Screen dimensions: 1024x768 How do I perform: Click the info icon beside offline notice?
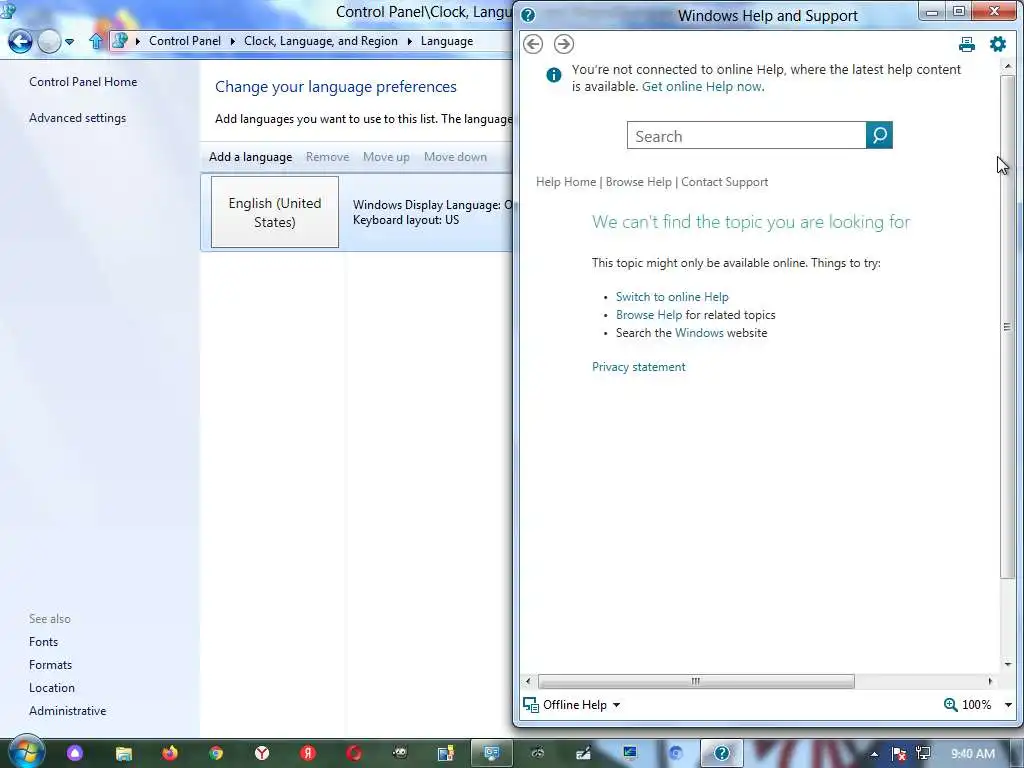click(x=553, y=75)
